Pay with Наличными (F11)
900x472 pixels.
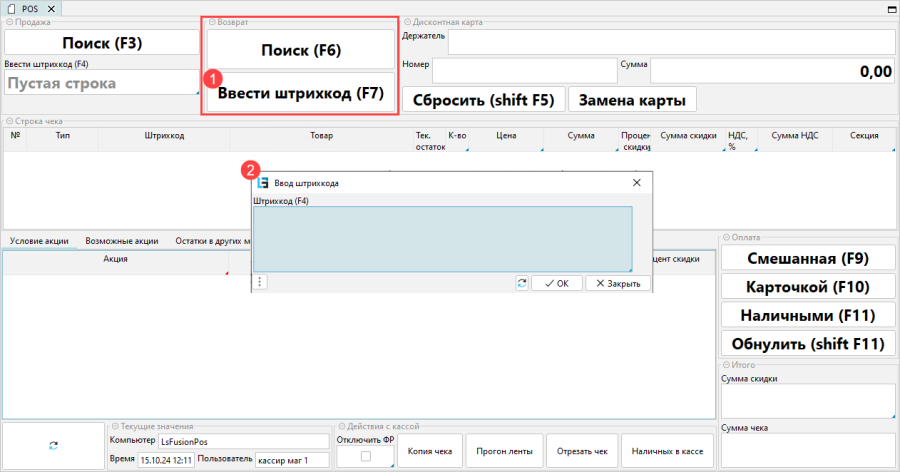(808, 315)
